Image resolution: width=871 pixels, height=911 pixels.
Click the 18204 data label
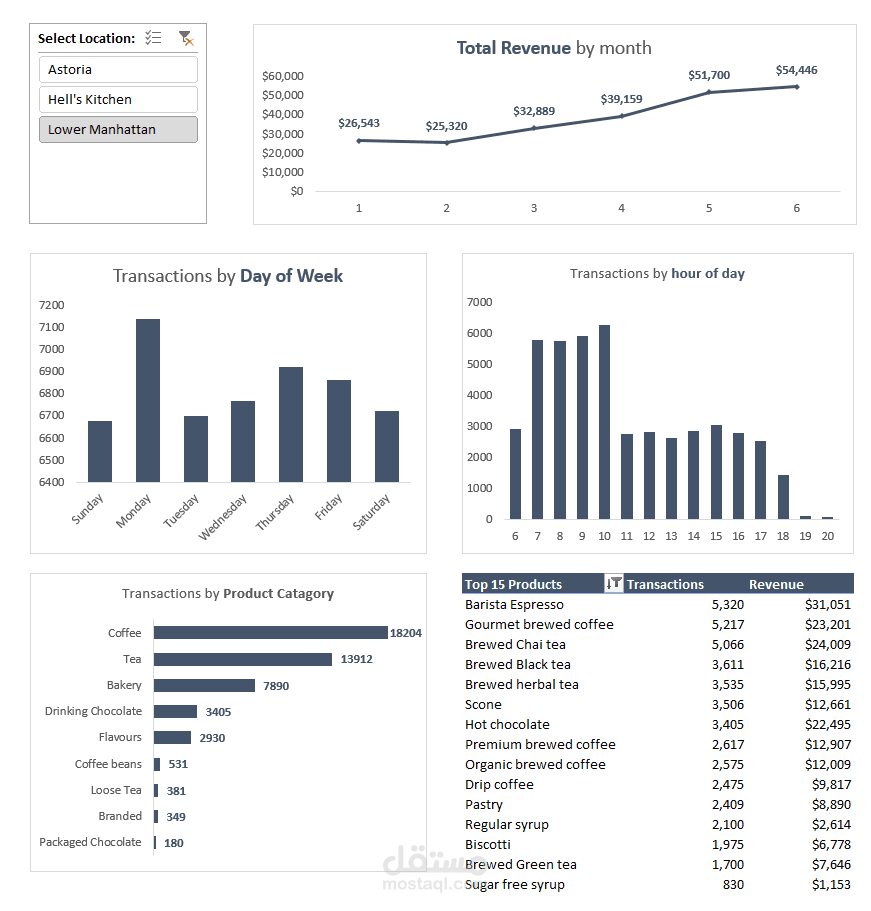[406, 633]
